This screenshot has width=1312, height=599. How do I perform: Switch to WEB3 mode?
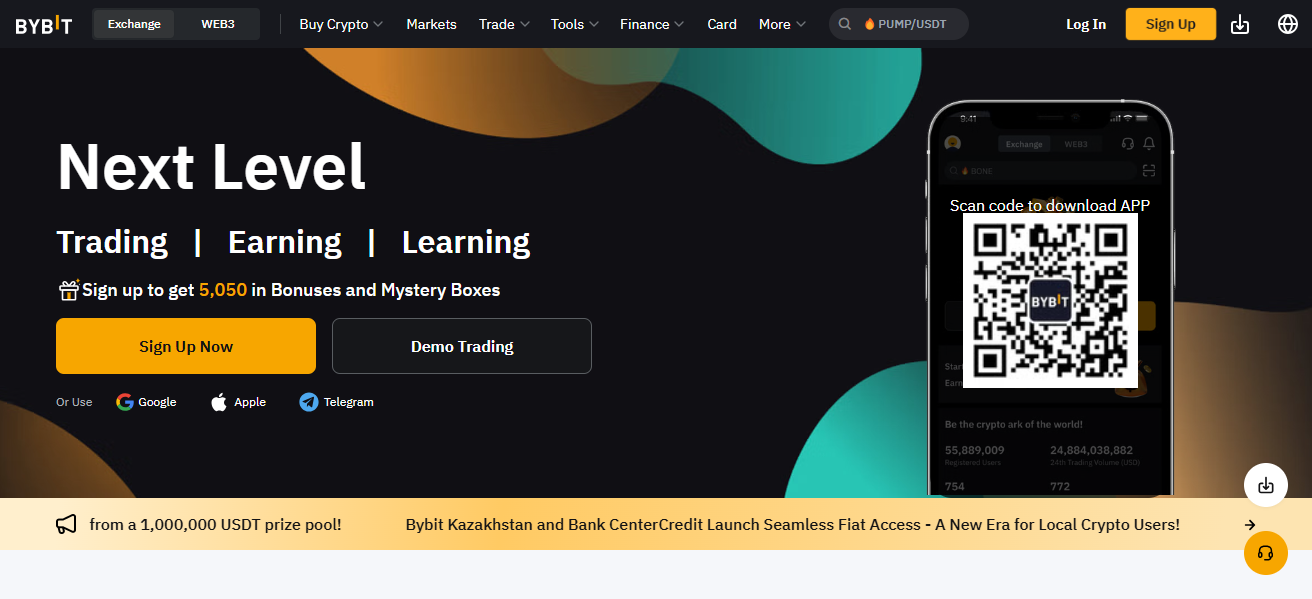pyautogui.click(x=217, y=24)
